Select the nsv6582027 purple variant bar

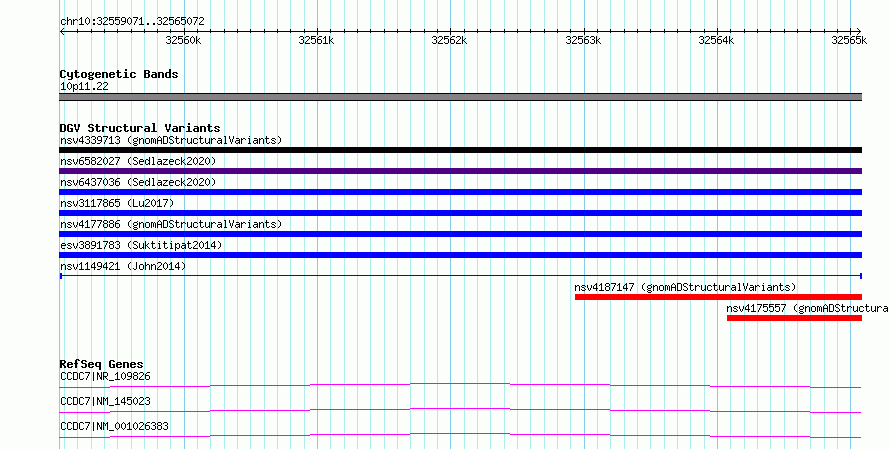pos(460,171)
